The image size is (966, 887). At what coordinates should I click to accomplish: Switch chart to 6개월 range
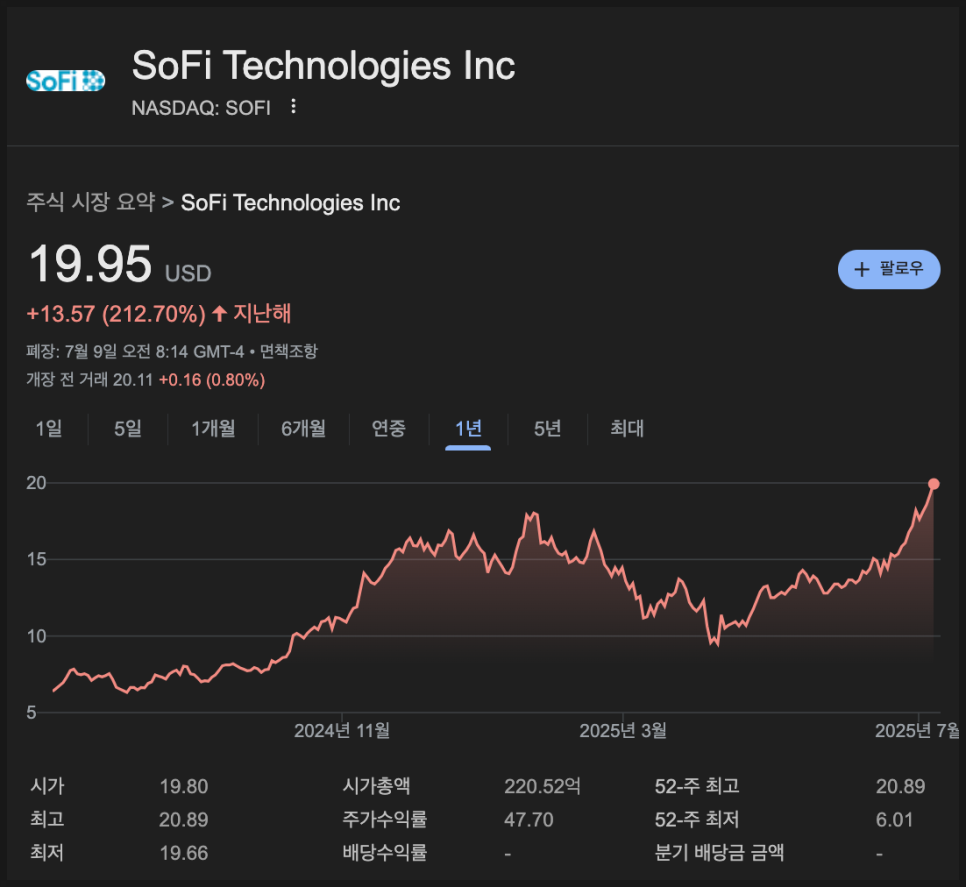coord(304,428)
